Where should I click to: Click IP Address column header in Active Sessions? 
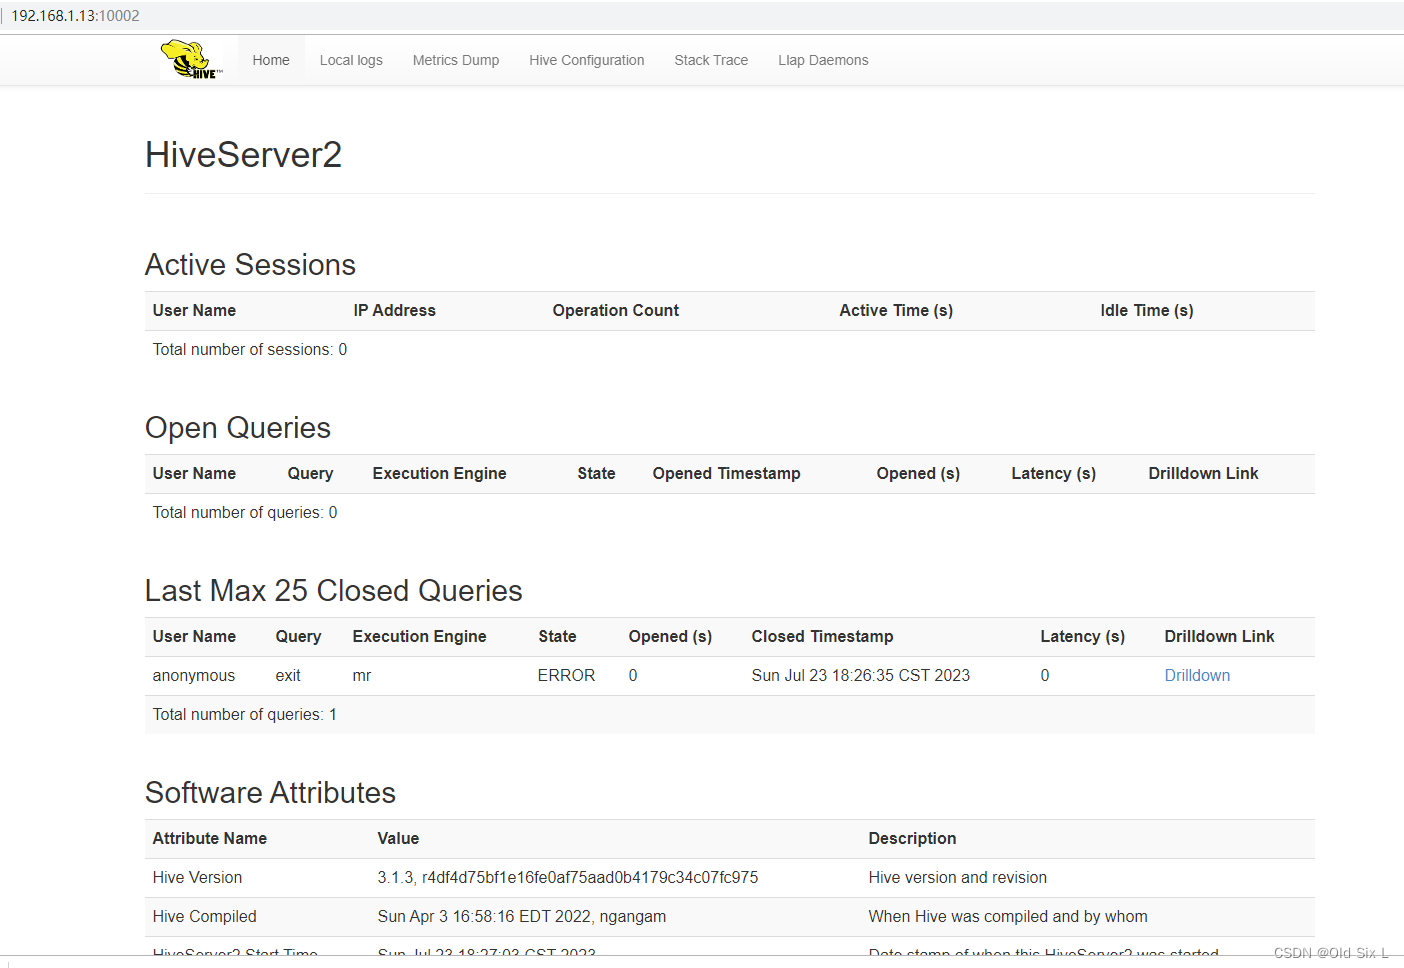click(395, 311)
